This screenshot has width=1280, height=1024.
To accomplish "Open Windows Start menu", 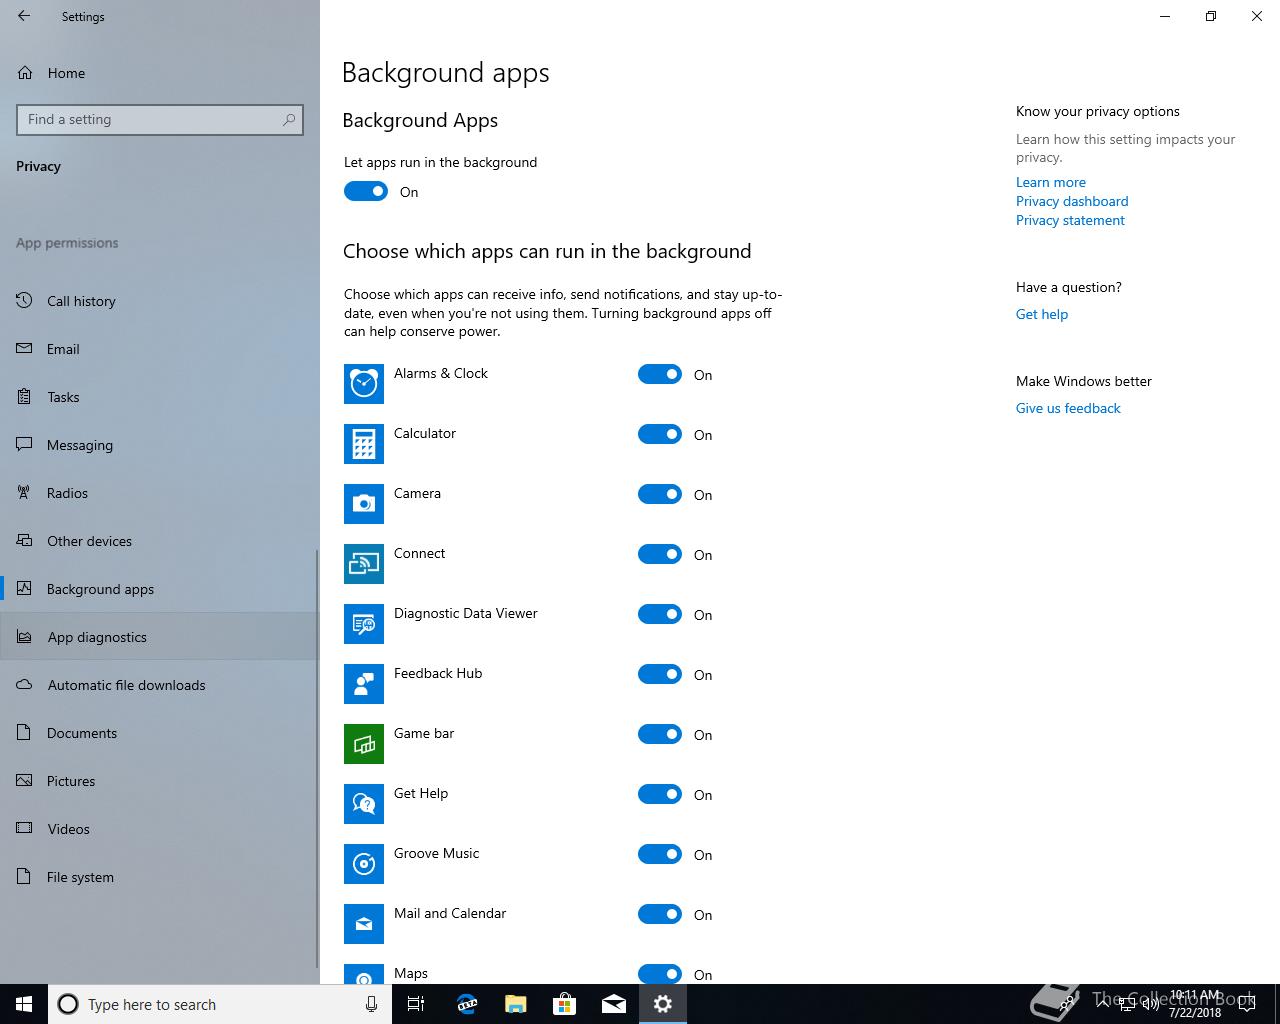I will [24, 1004].
